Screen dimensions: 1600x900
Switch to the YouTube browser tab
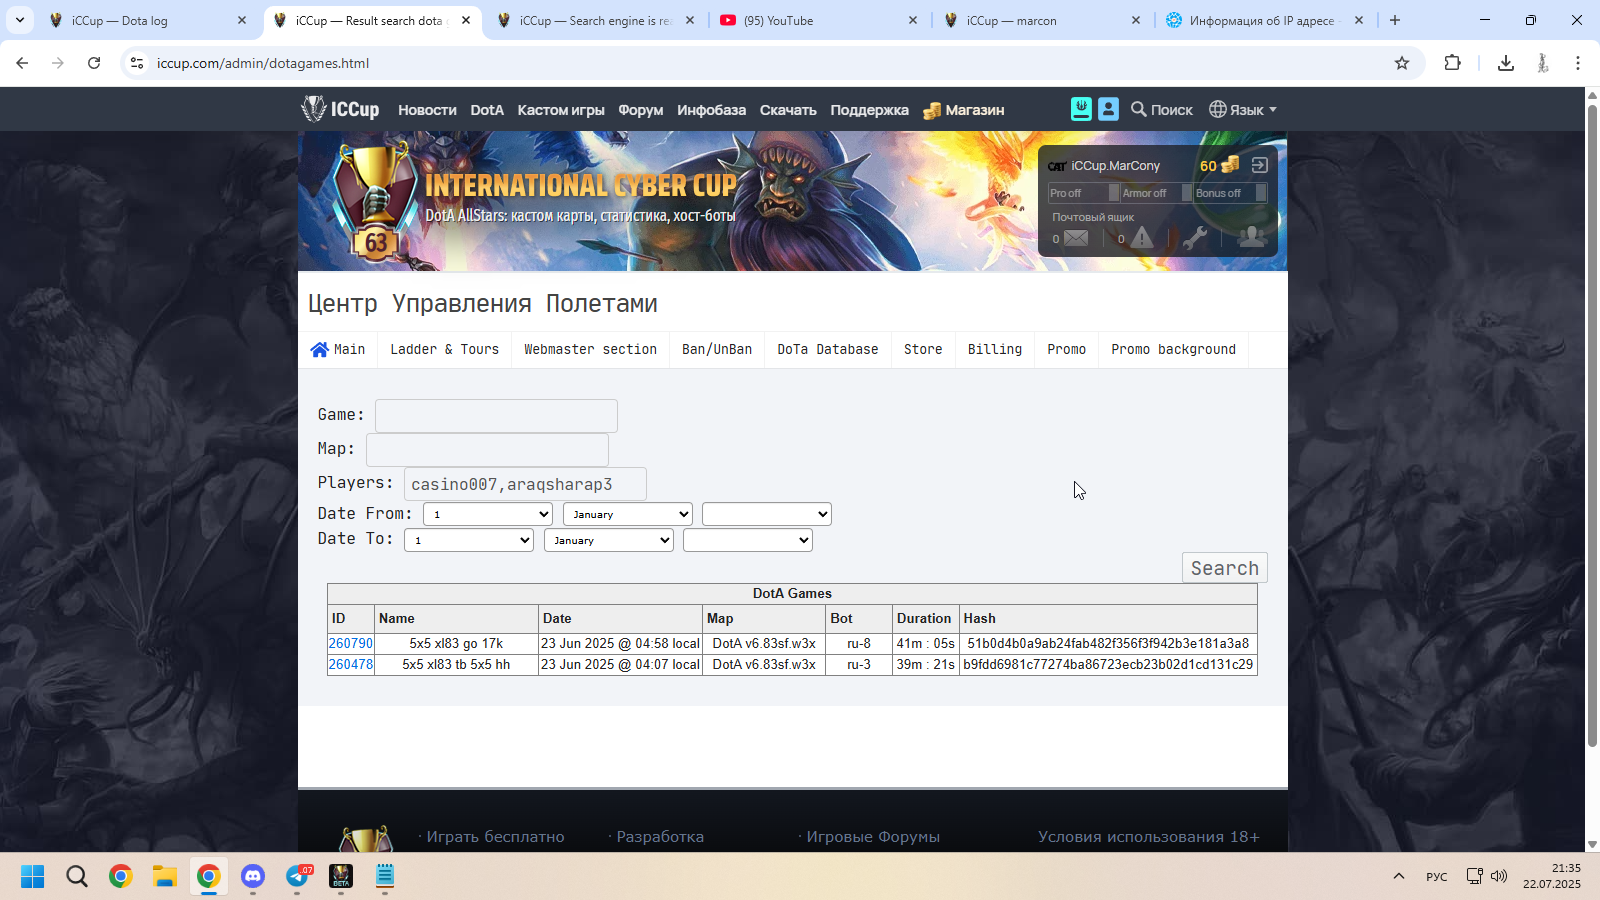pyautogui.click(x=816, y=20)
